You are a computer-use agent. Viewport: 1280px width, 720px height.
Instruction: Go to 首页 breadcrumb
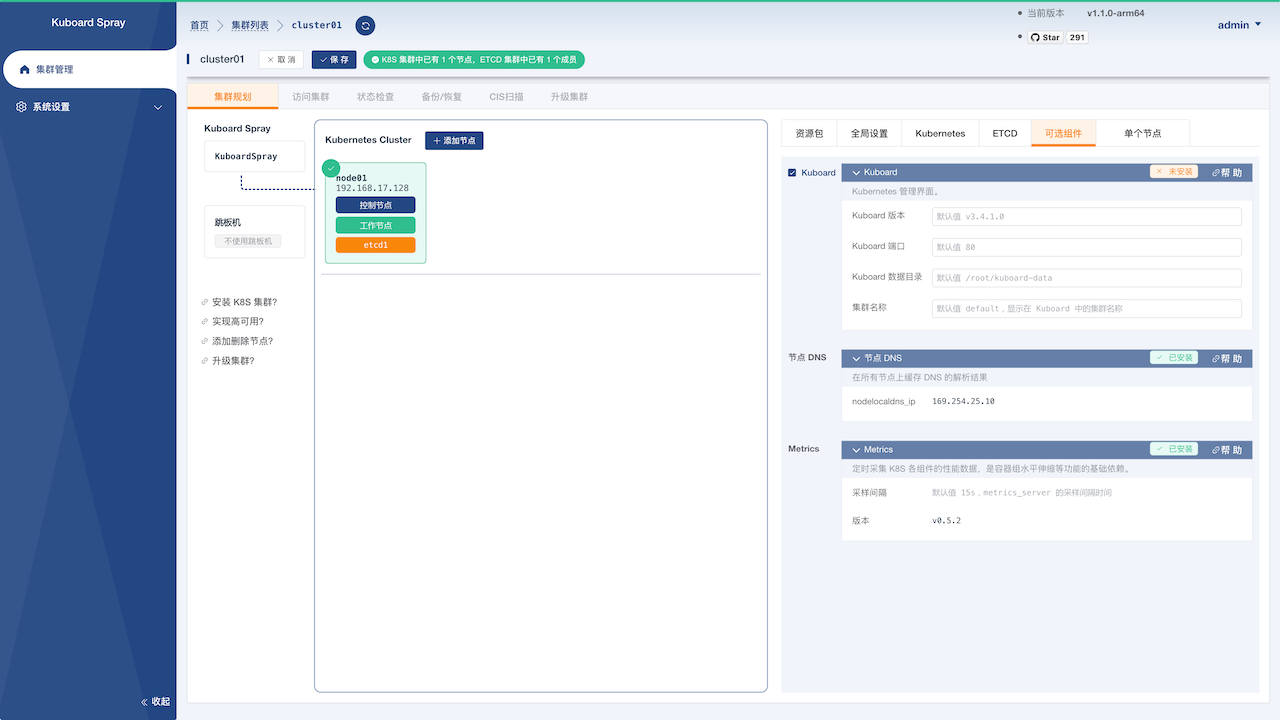[200, 26]
